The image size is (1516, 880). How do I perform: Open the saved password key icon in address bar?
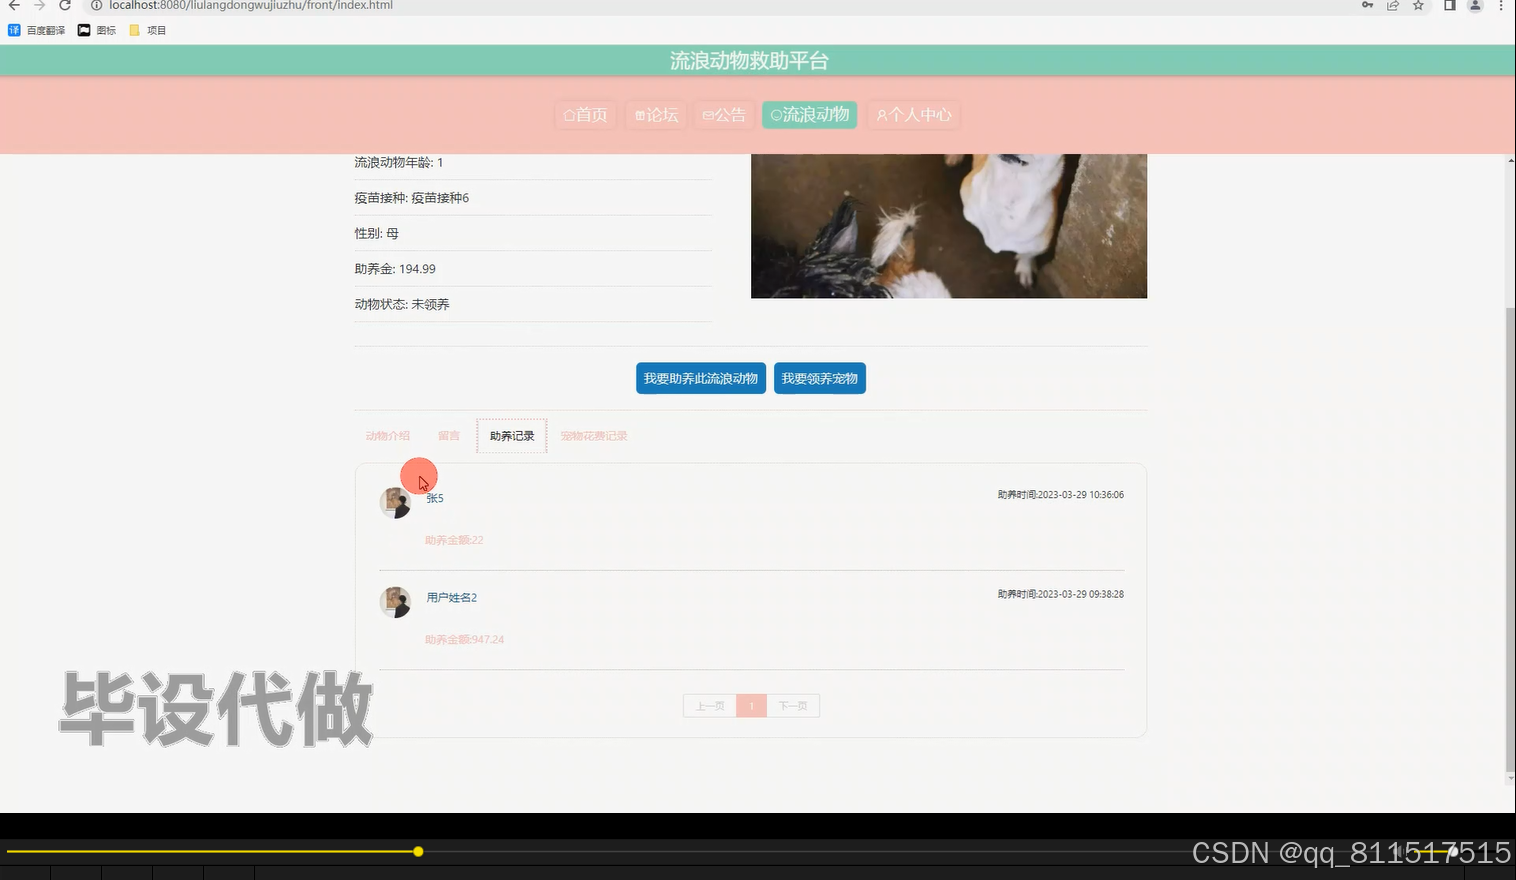coord(1368,6)
